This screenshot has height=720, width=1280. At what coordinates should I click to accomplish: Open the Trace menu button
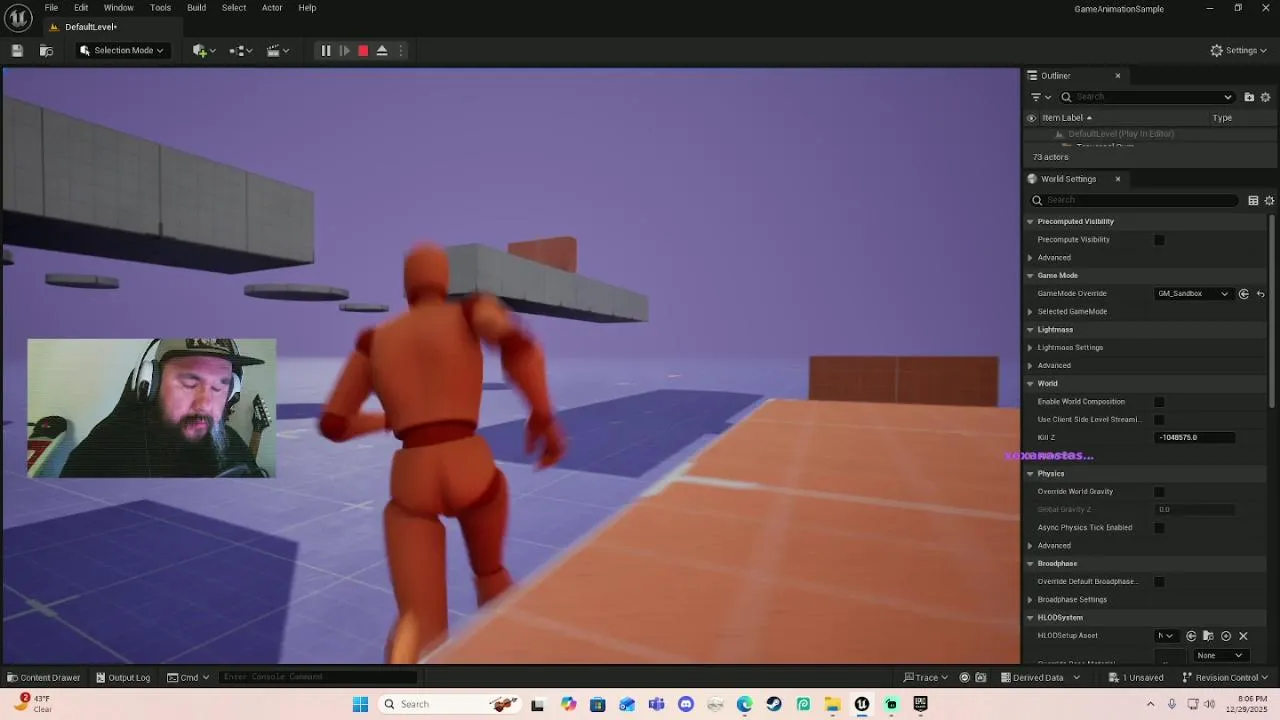click(926, 677)
